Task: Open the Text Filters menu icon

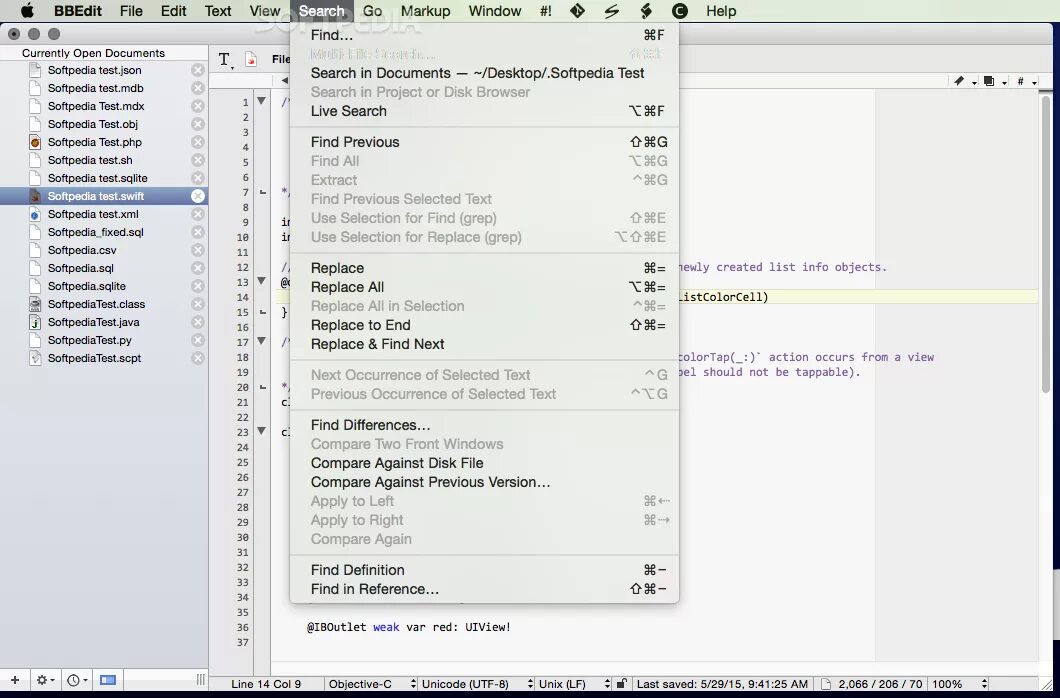Action: coord(646,11)
